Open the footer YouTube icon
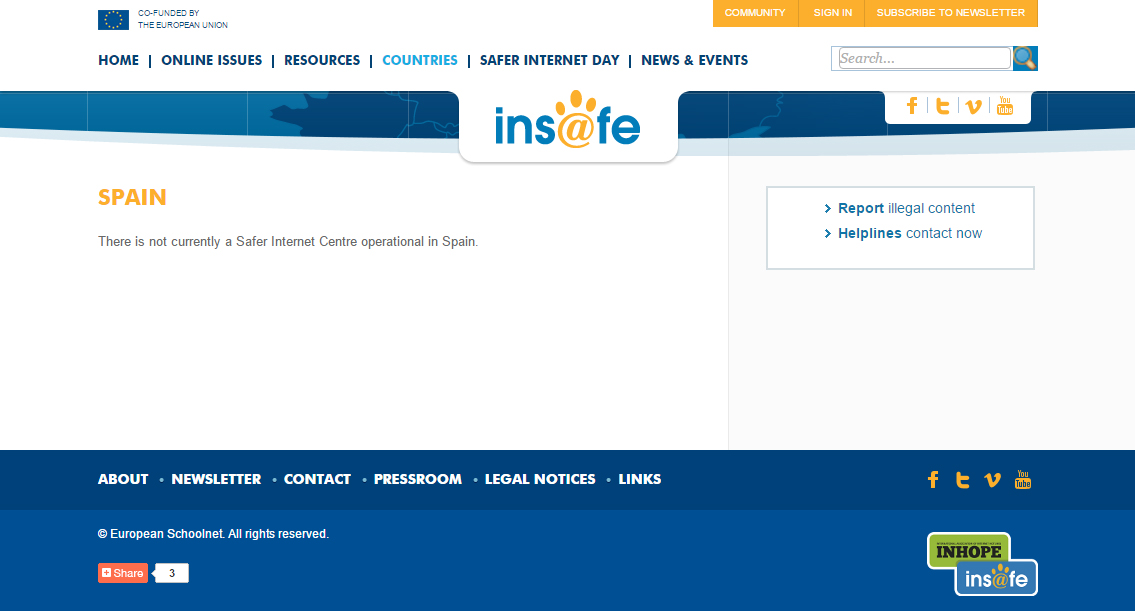Viewport: 1135px width, 611px height. (x=1023, y=480)
